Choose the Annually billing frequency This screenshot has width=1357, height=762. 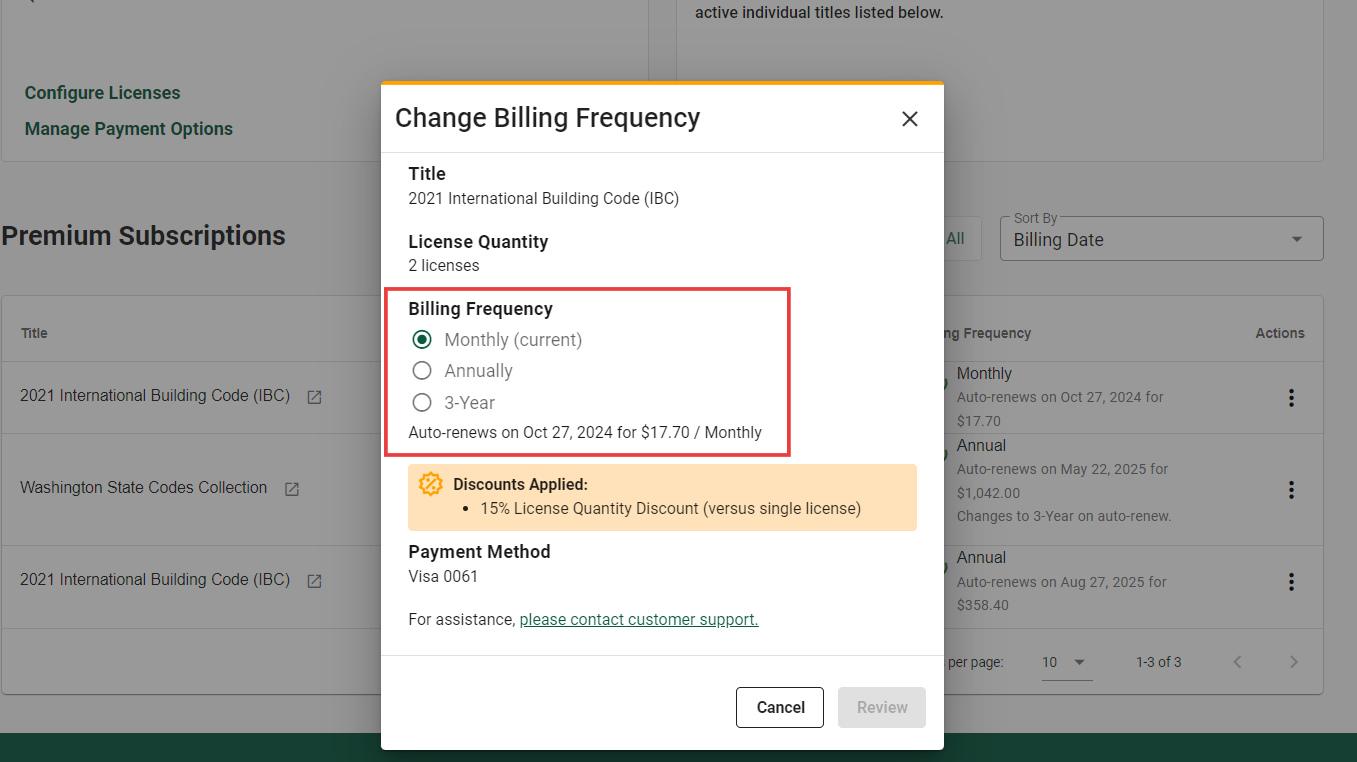coord(422,371)
